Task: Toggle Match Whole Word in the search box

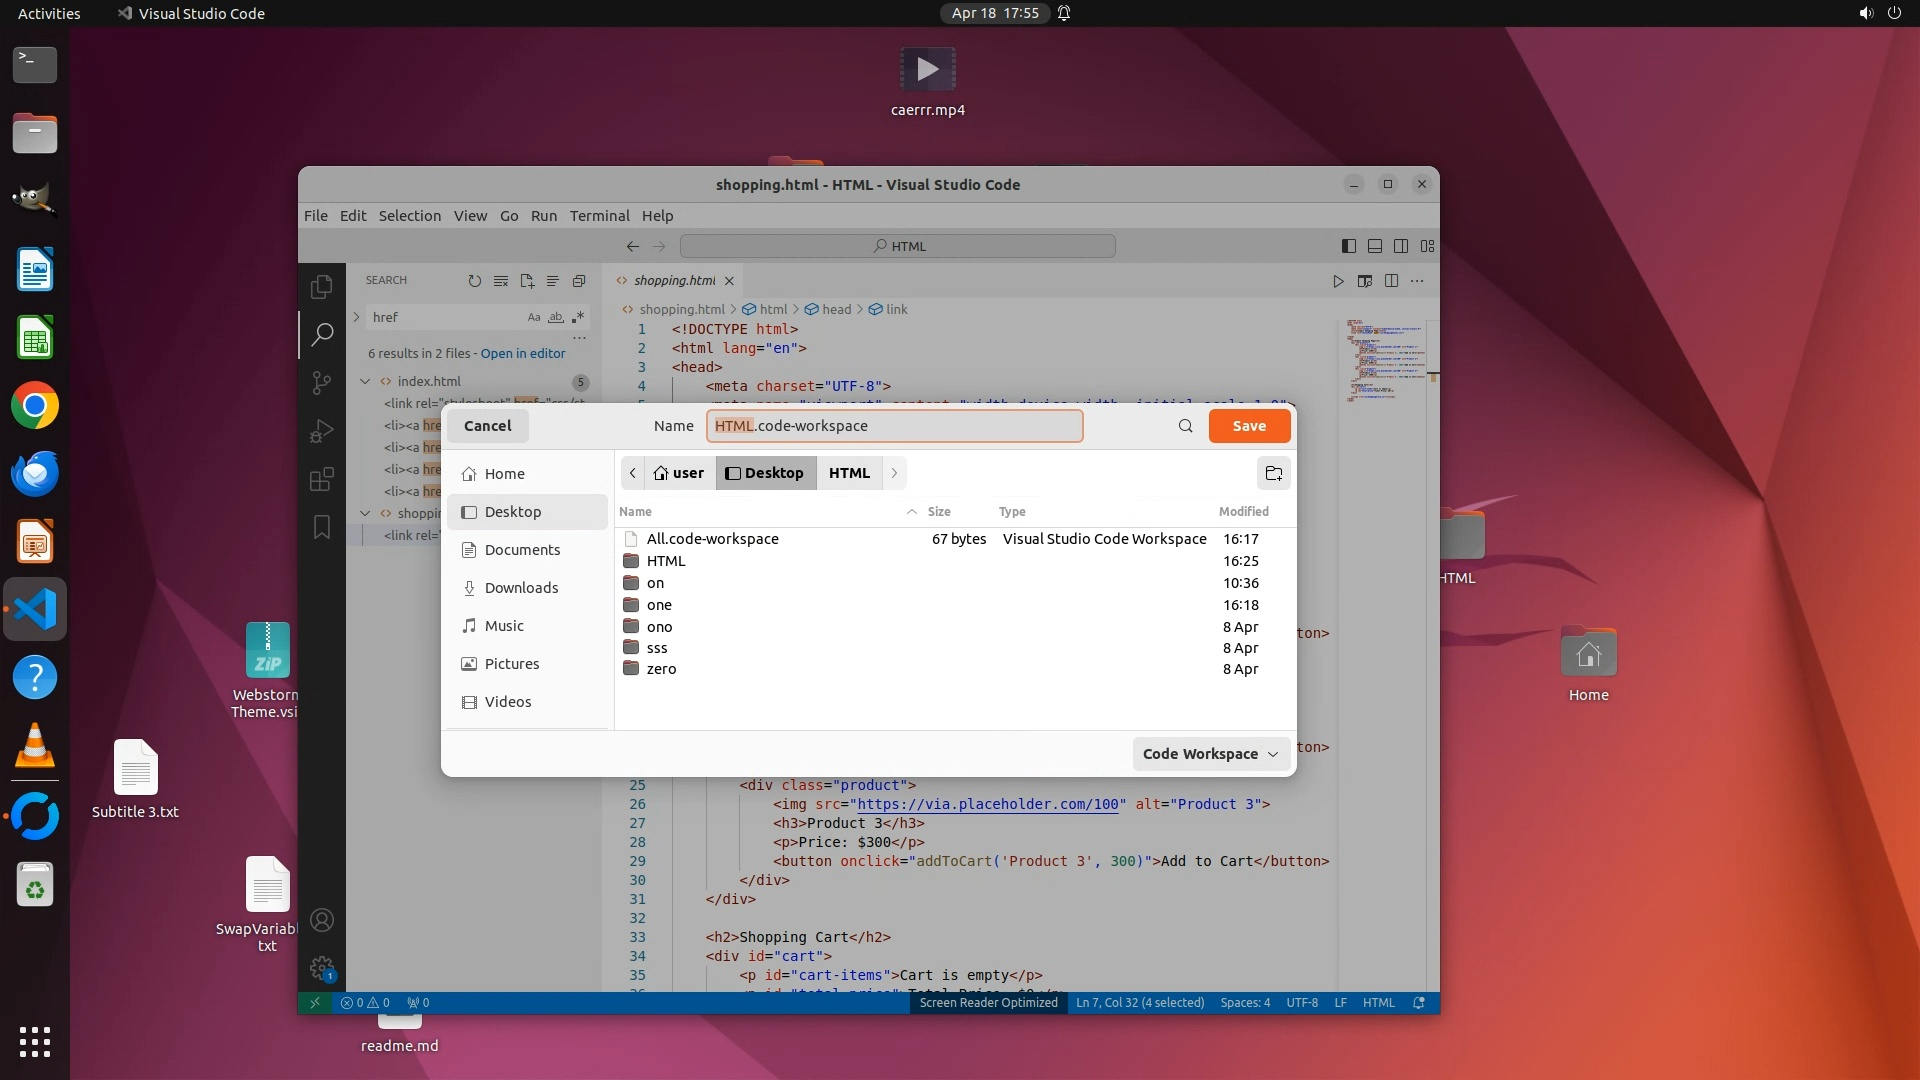Action: click(x=556, y=317)
